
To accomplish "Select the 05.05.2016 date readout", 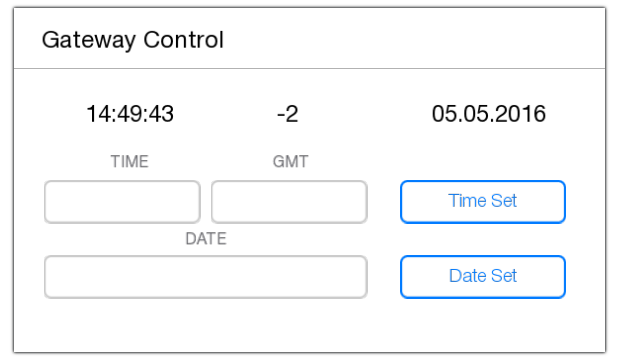I will click(x=489, y=114).
